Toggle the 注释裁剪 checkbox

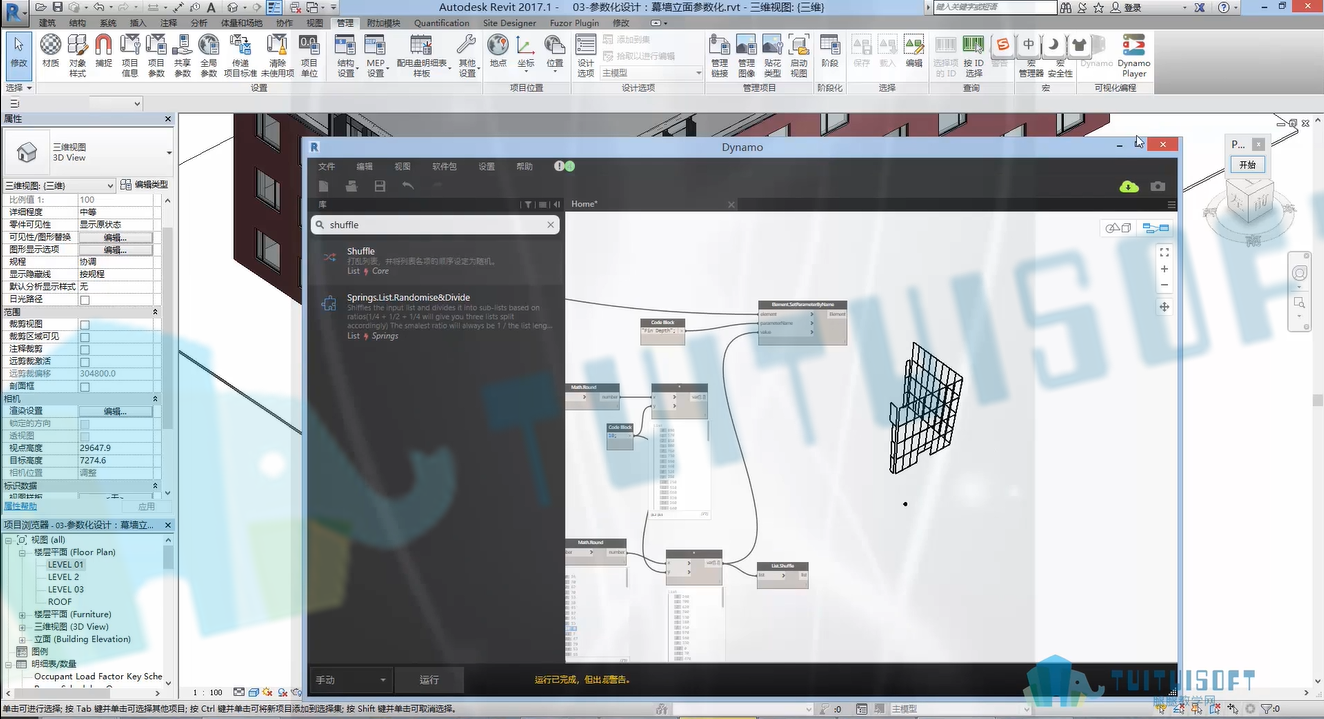[85, 349]
